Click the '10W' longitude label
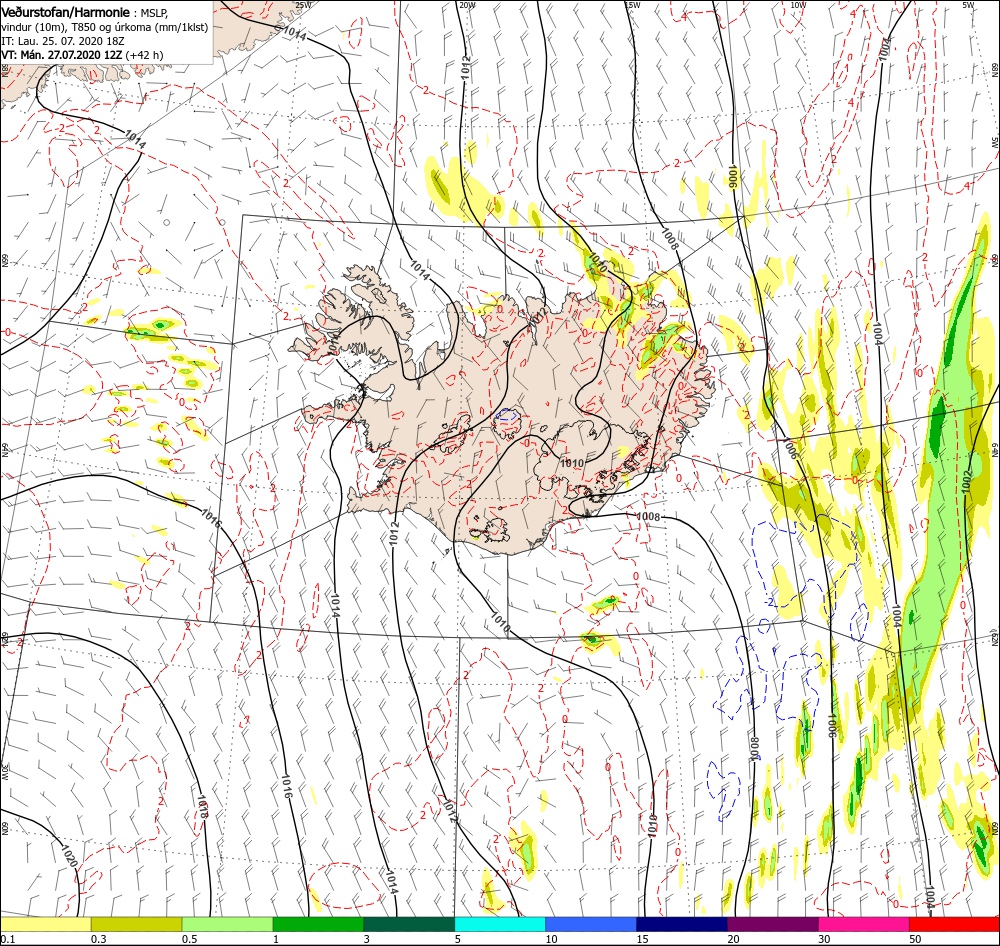This screenshot has height=946, width=1000. [x=798, y=5]
